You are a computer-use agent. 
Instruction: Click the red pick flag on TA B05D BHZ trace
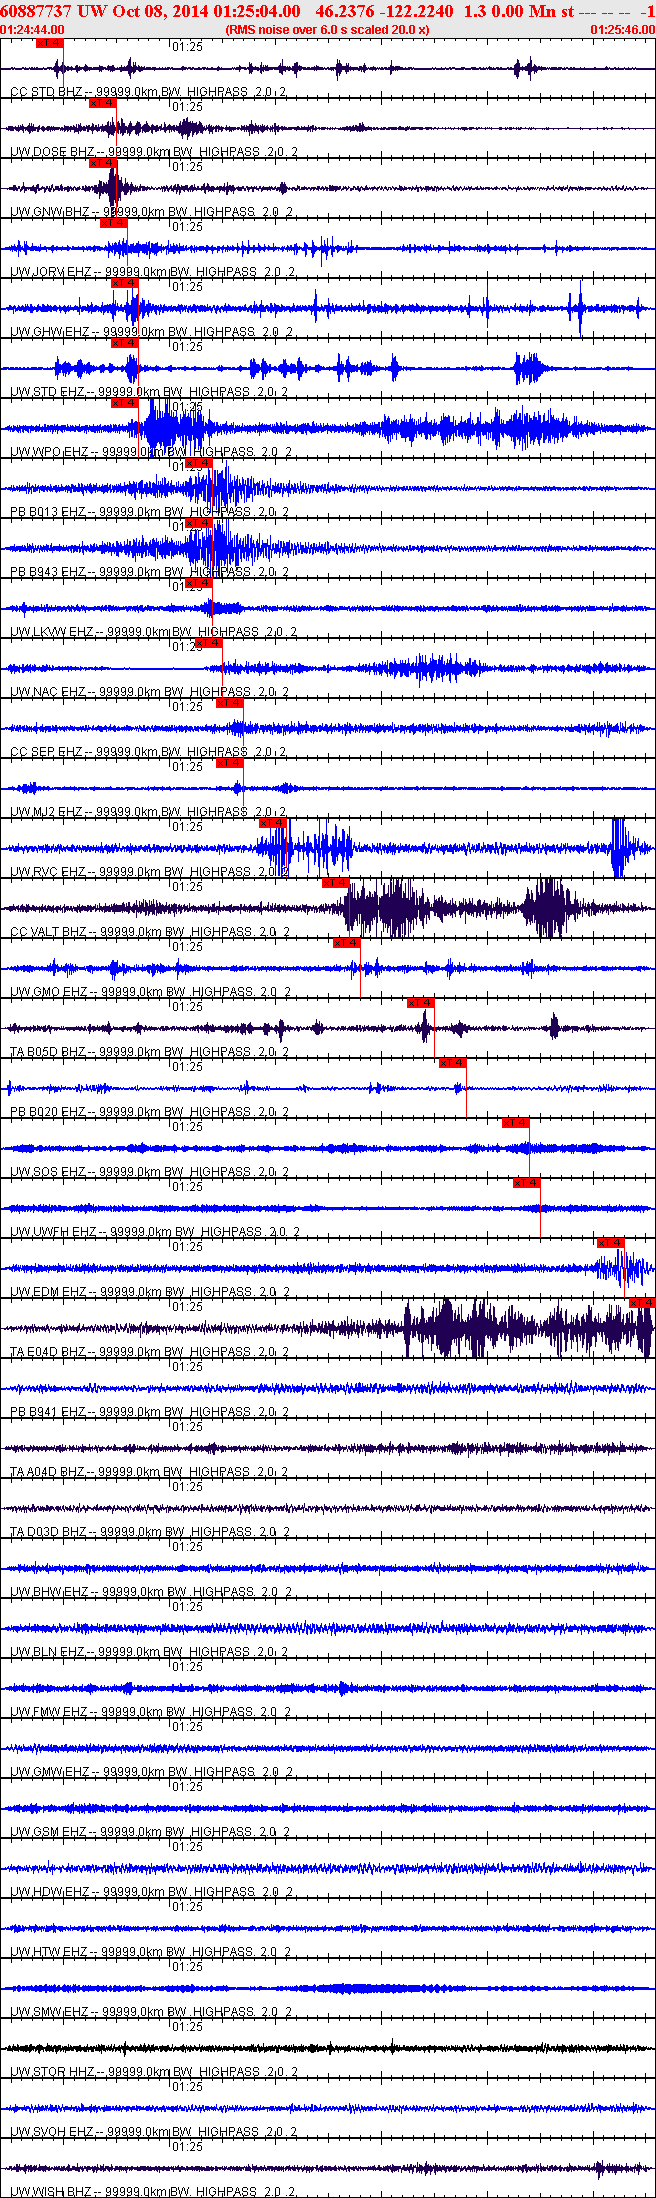(422, 1003)
